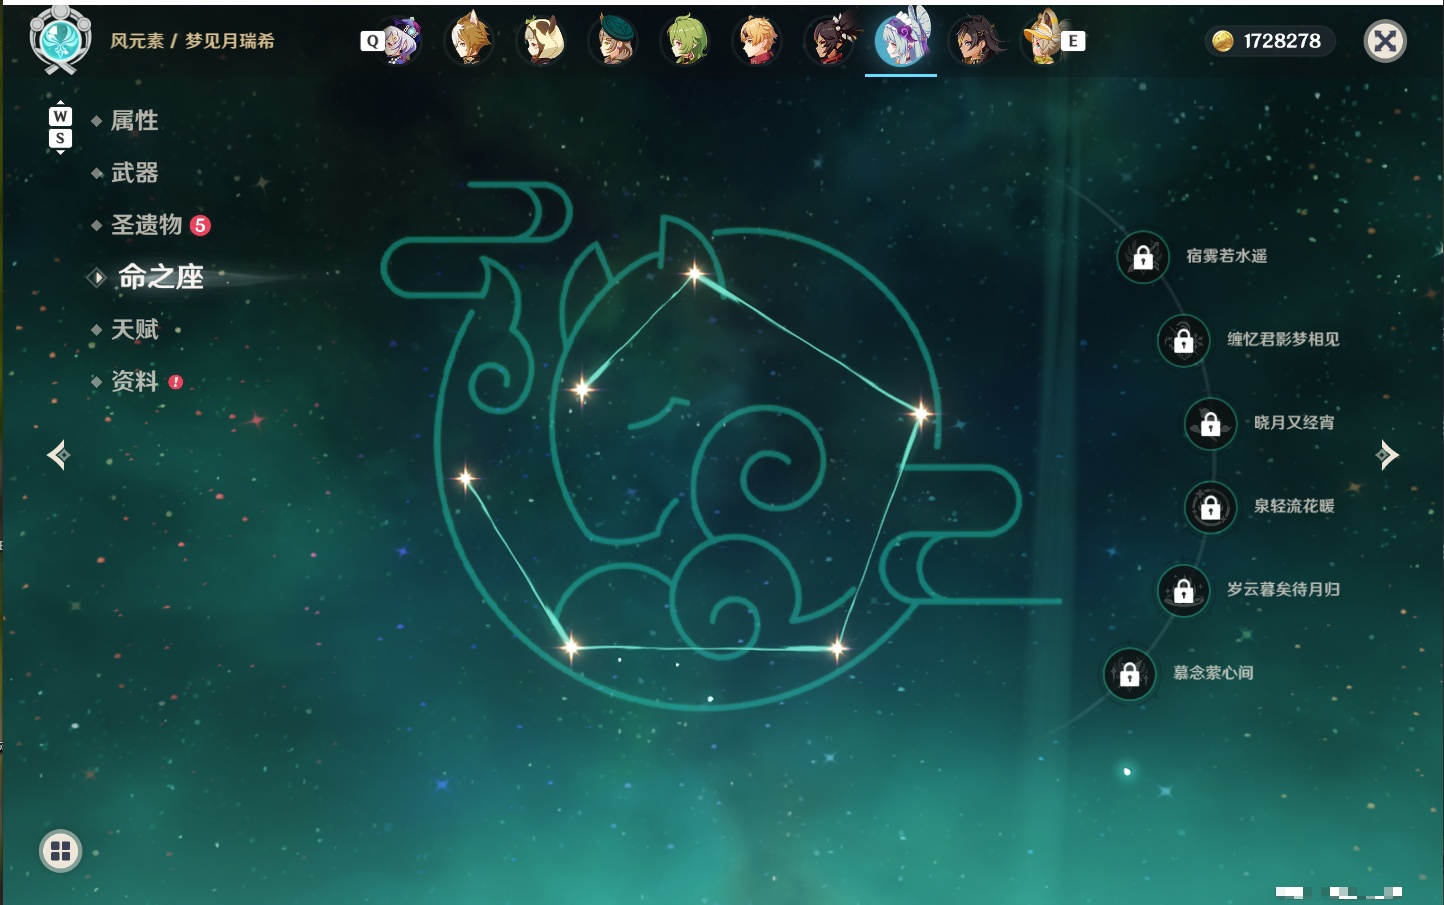Open locked constellation 宿雾若水遥
The image size is (1444, 905).
(1142, 257)
